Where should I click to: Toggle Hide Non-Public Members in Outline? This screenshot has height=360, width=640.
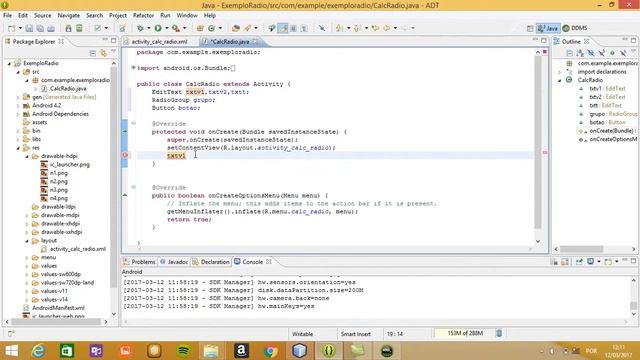pos(612,53)
